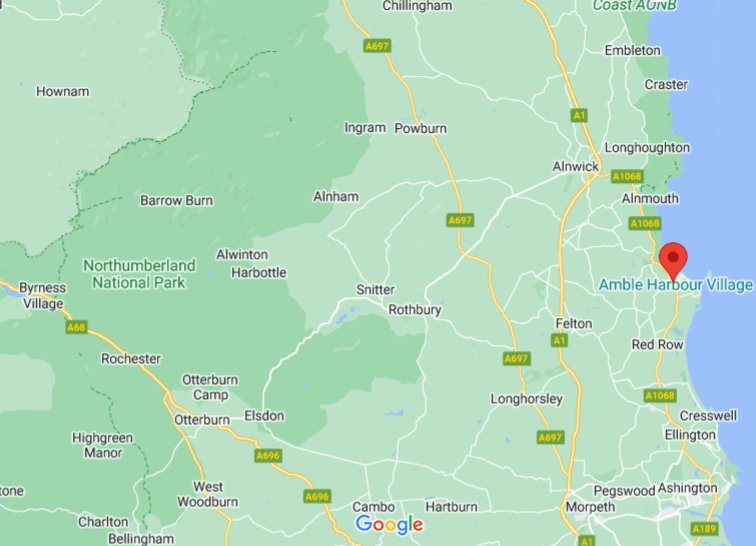
Task: Click the Barrow Burn place label
Action: coord(176,201)
